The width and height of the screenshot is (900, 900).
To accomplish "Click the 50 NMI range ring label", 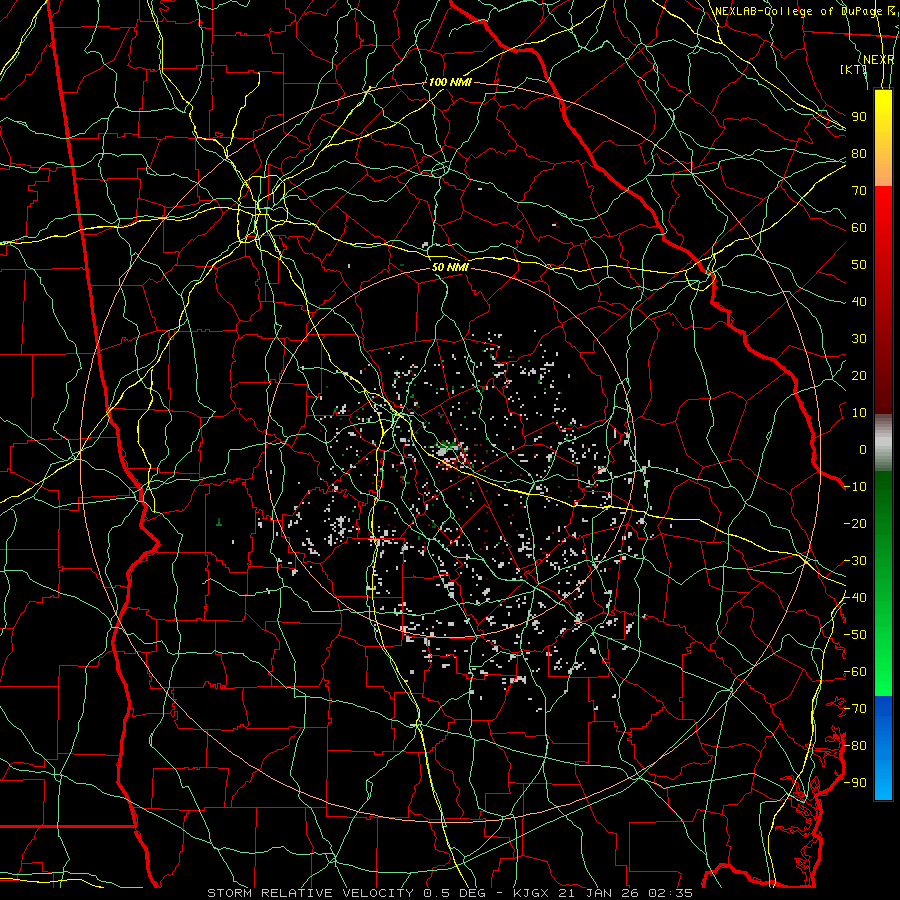I will 450,267.
